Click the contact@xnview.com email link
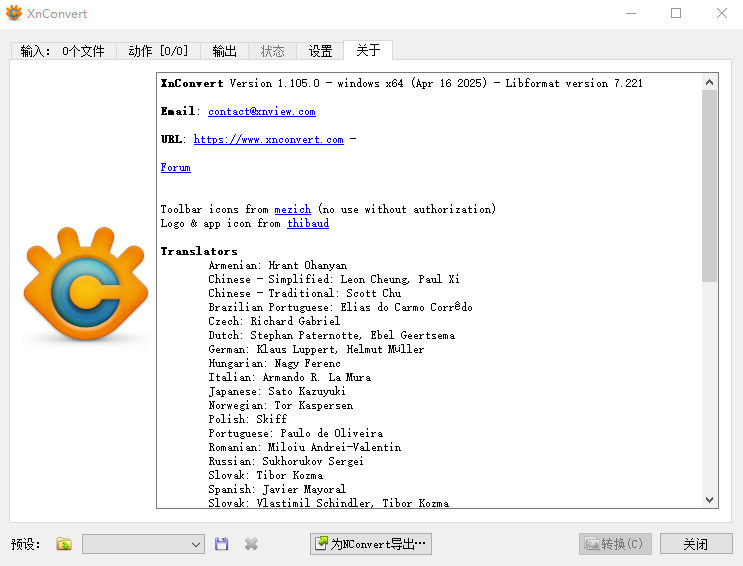This screenshot has height=566, width=743. coord(261,112)
